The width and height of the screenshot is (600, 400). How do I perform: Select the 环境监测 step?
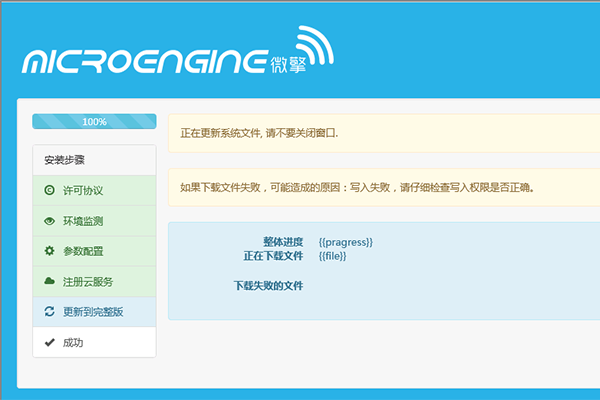tap(95, 221)
